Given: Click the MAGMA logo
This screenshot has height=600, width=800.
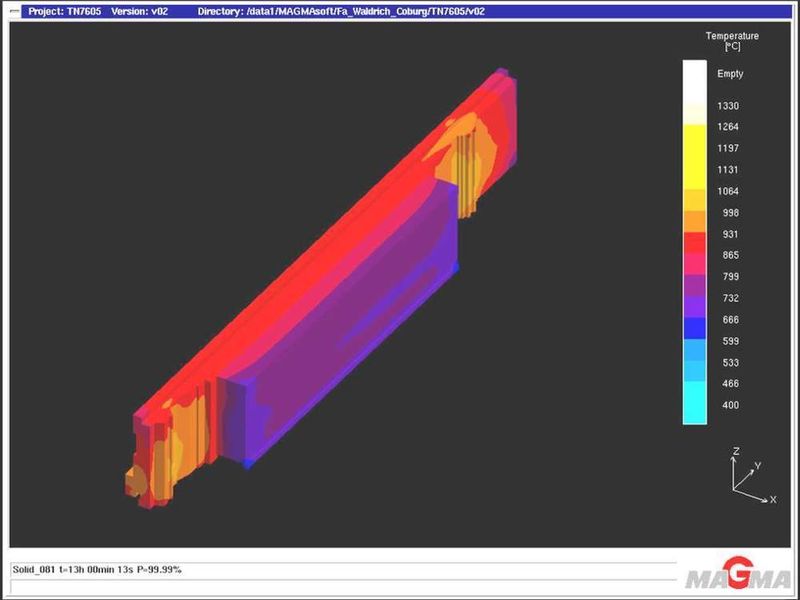Looking at the screenshot, I should click(x=738, y=574).
